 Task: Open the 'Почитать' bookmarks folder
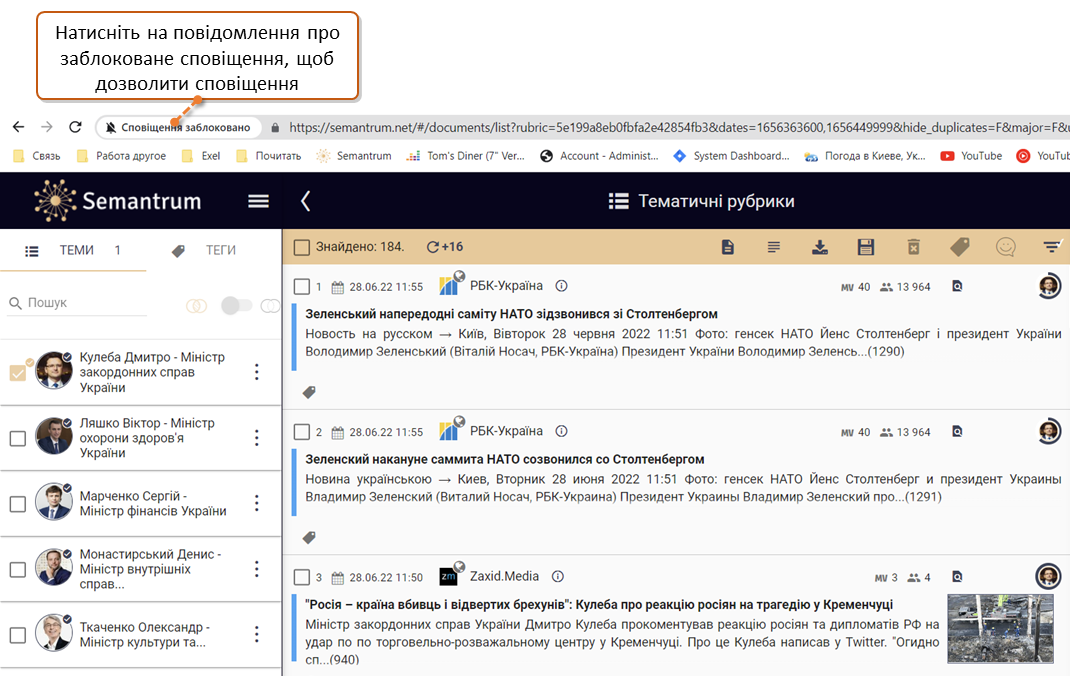click(269, 156)
